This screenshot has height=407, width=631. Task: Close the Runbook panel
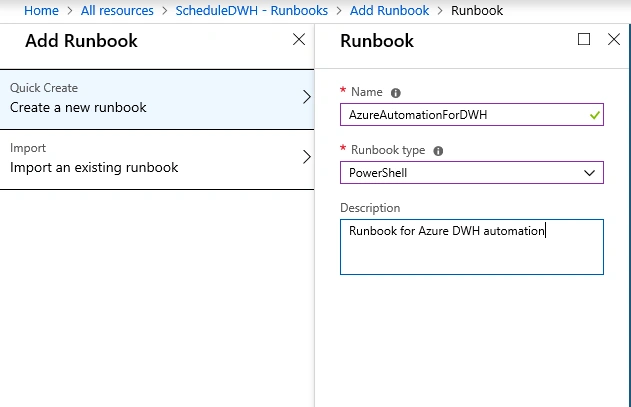(614, 39)
